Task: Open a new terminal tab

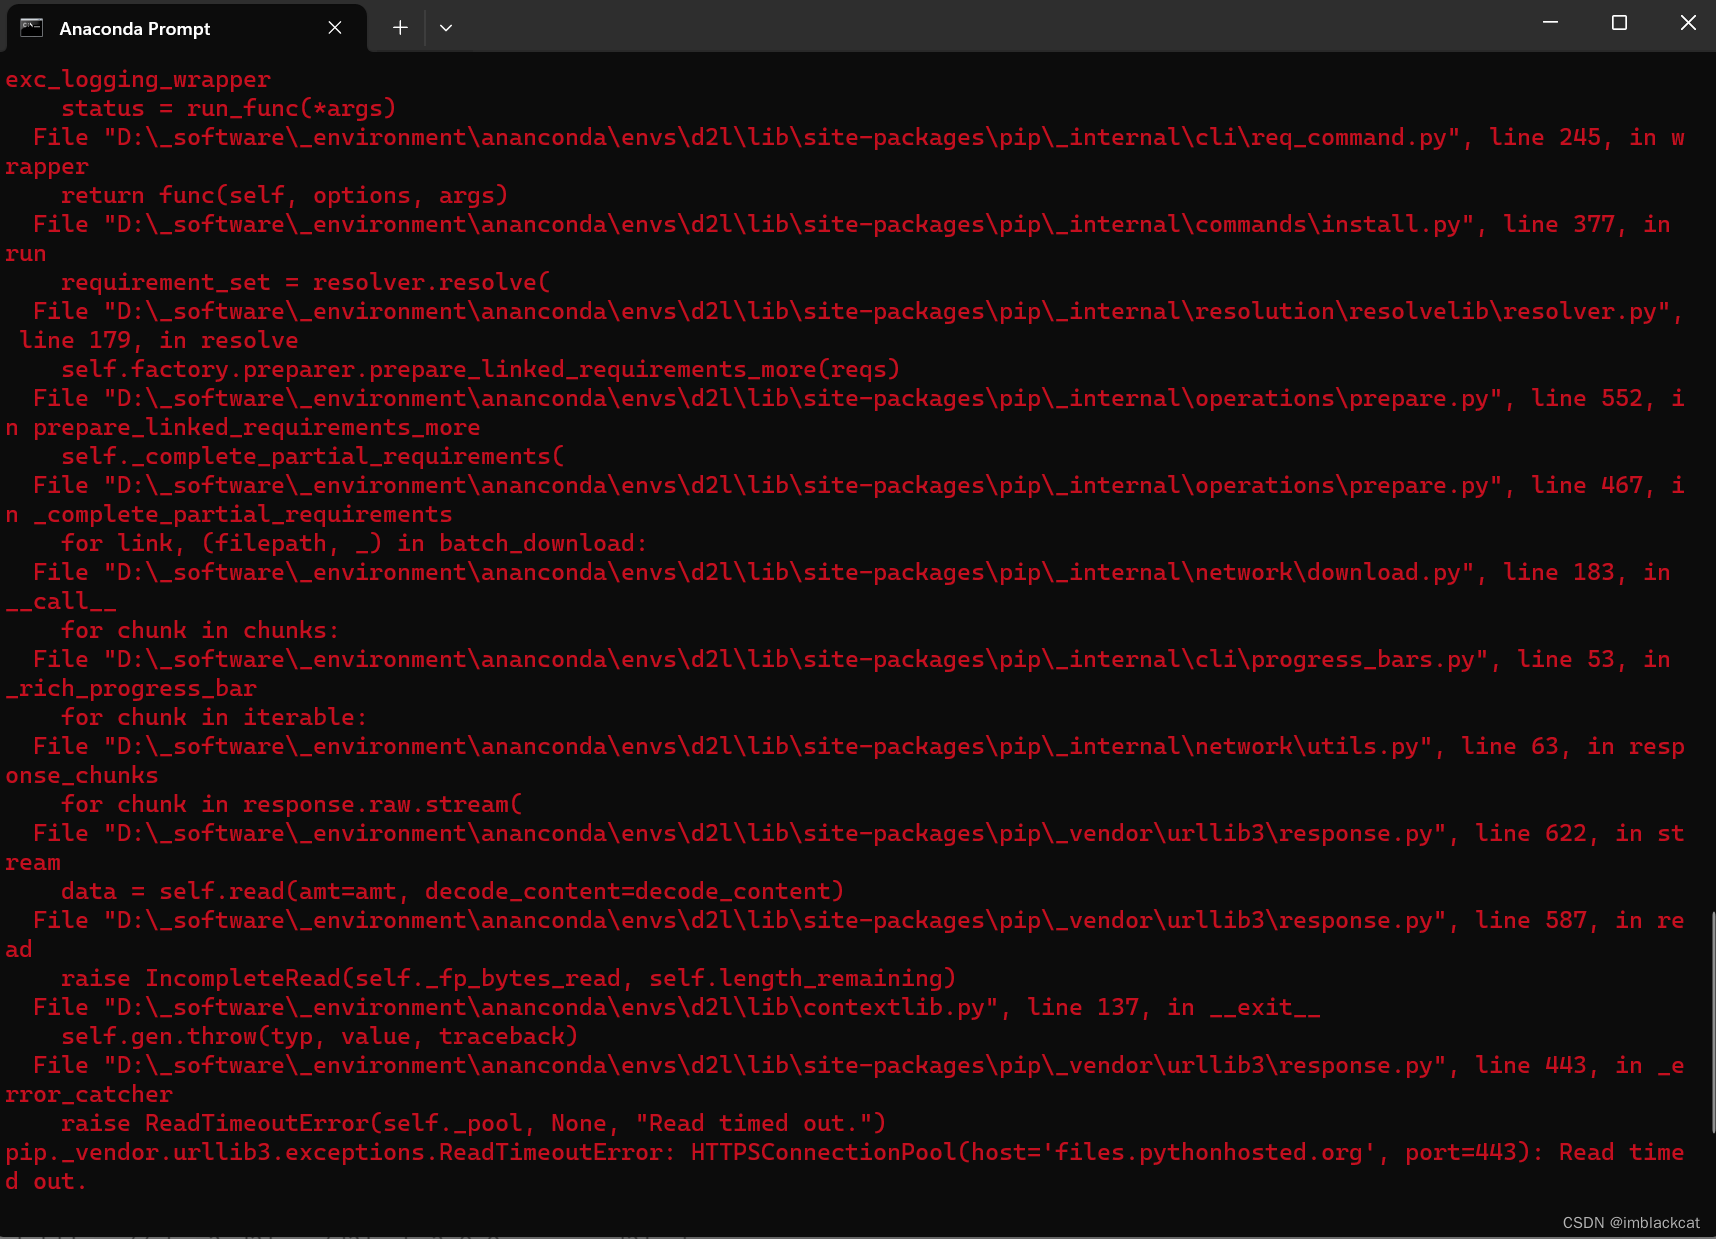Action: coord(400,28)
